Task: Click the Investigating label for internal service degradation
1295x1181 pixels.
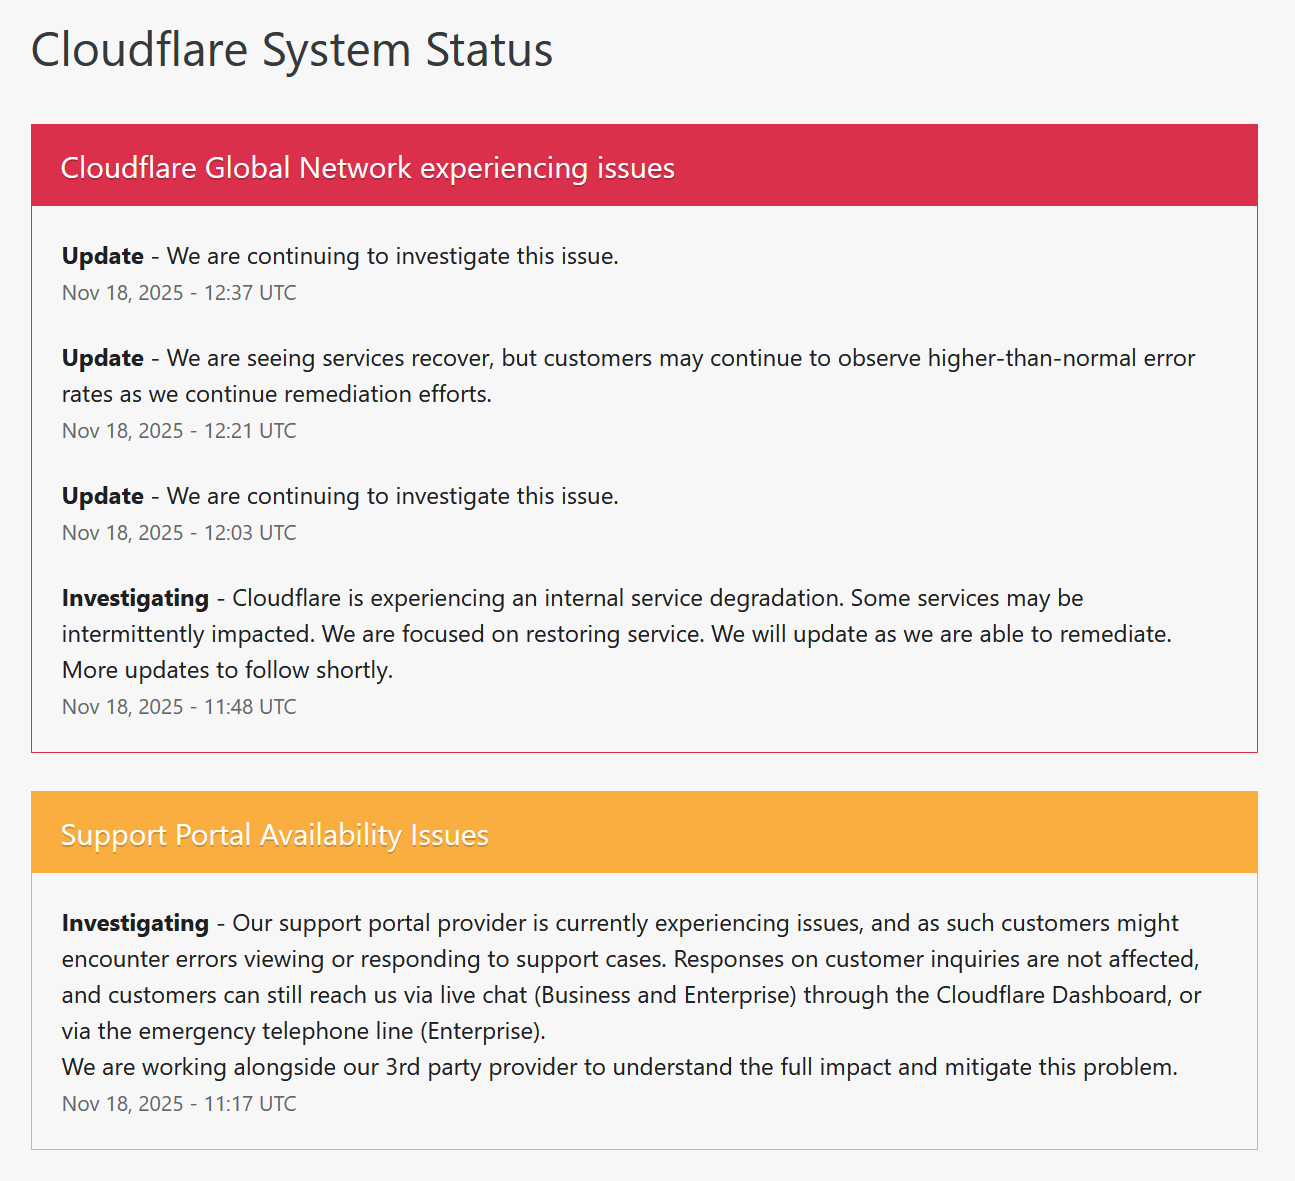Action: [x=135, y=598]
